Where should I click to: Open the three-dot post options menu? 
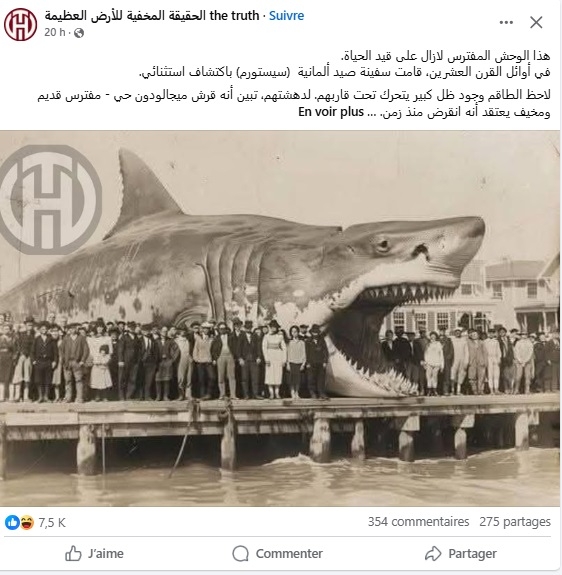pos(506,23)
